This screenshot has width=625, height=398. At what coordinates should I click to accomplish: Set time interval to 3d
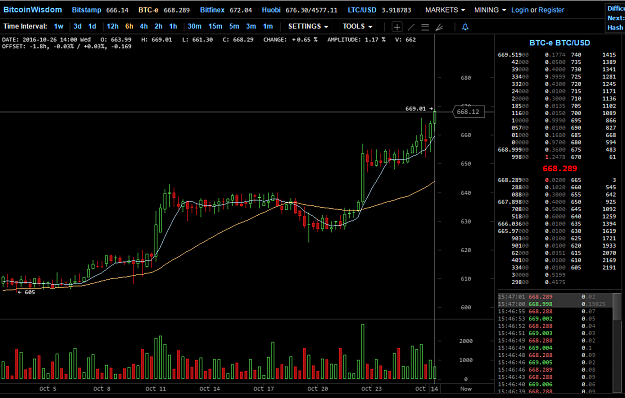(x=77, y=27)
